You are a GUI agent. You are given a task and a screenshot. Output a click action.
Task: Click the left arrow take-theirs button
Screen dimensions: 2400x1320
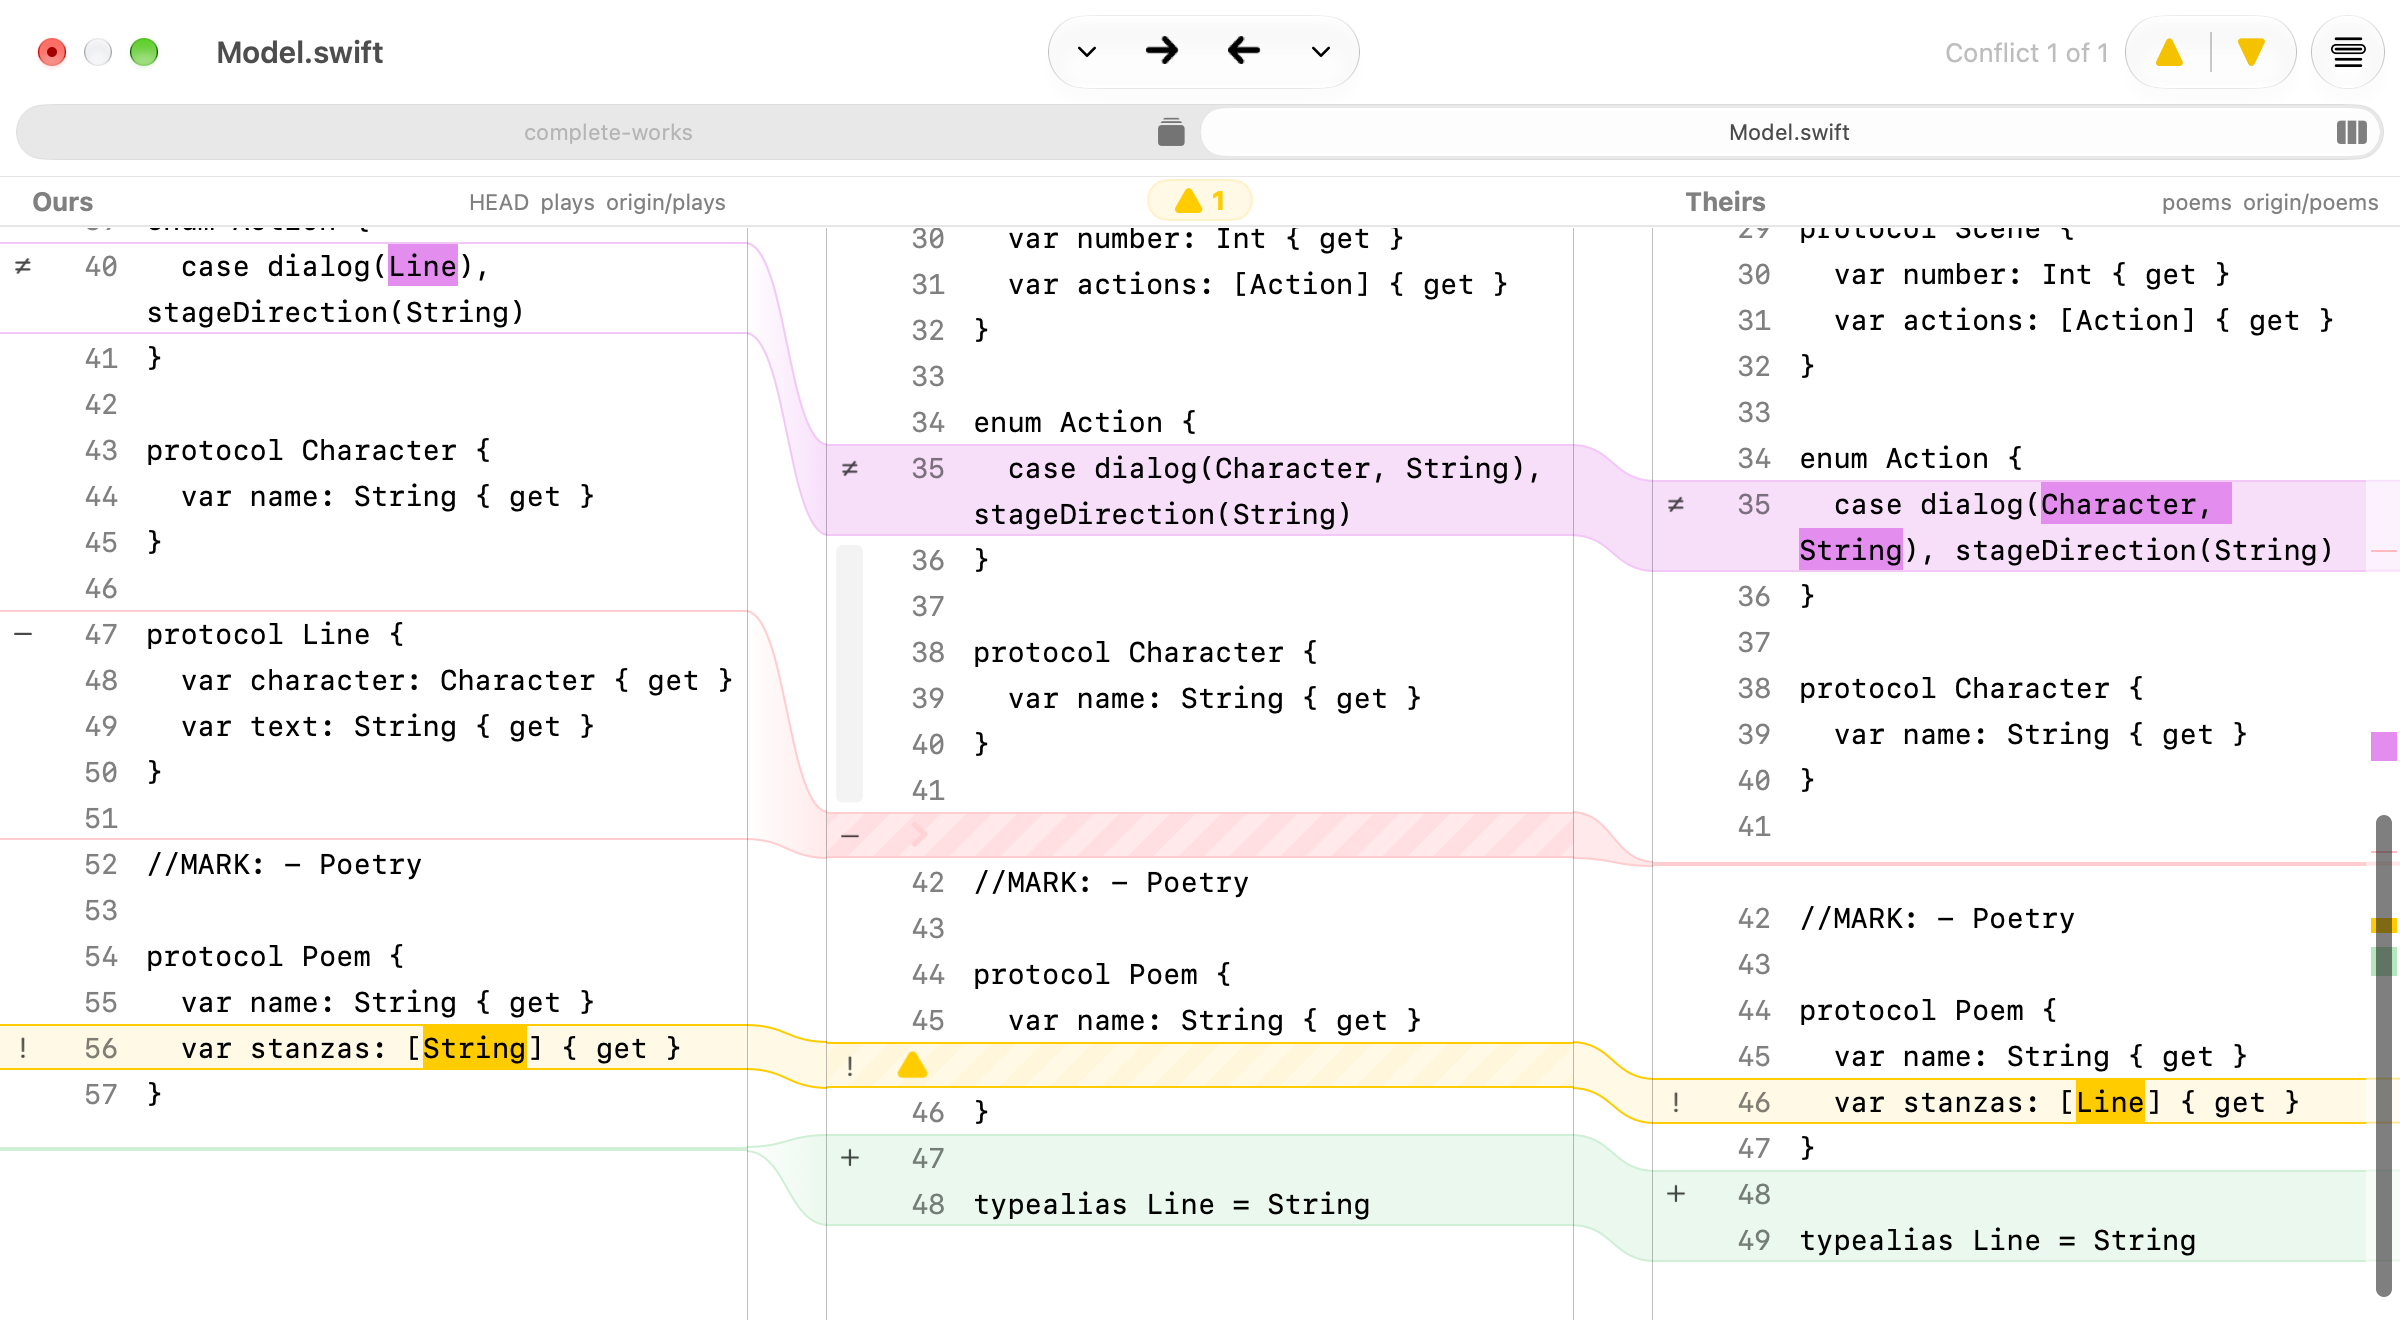tap(1243, 51)
